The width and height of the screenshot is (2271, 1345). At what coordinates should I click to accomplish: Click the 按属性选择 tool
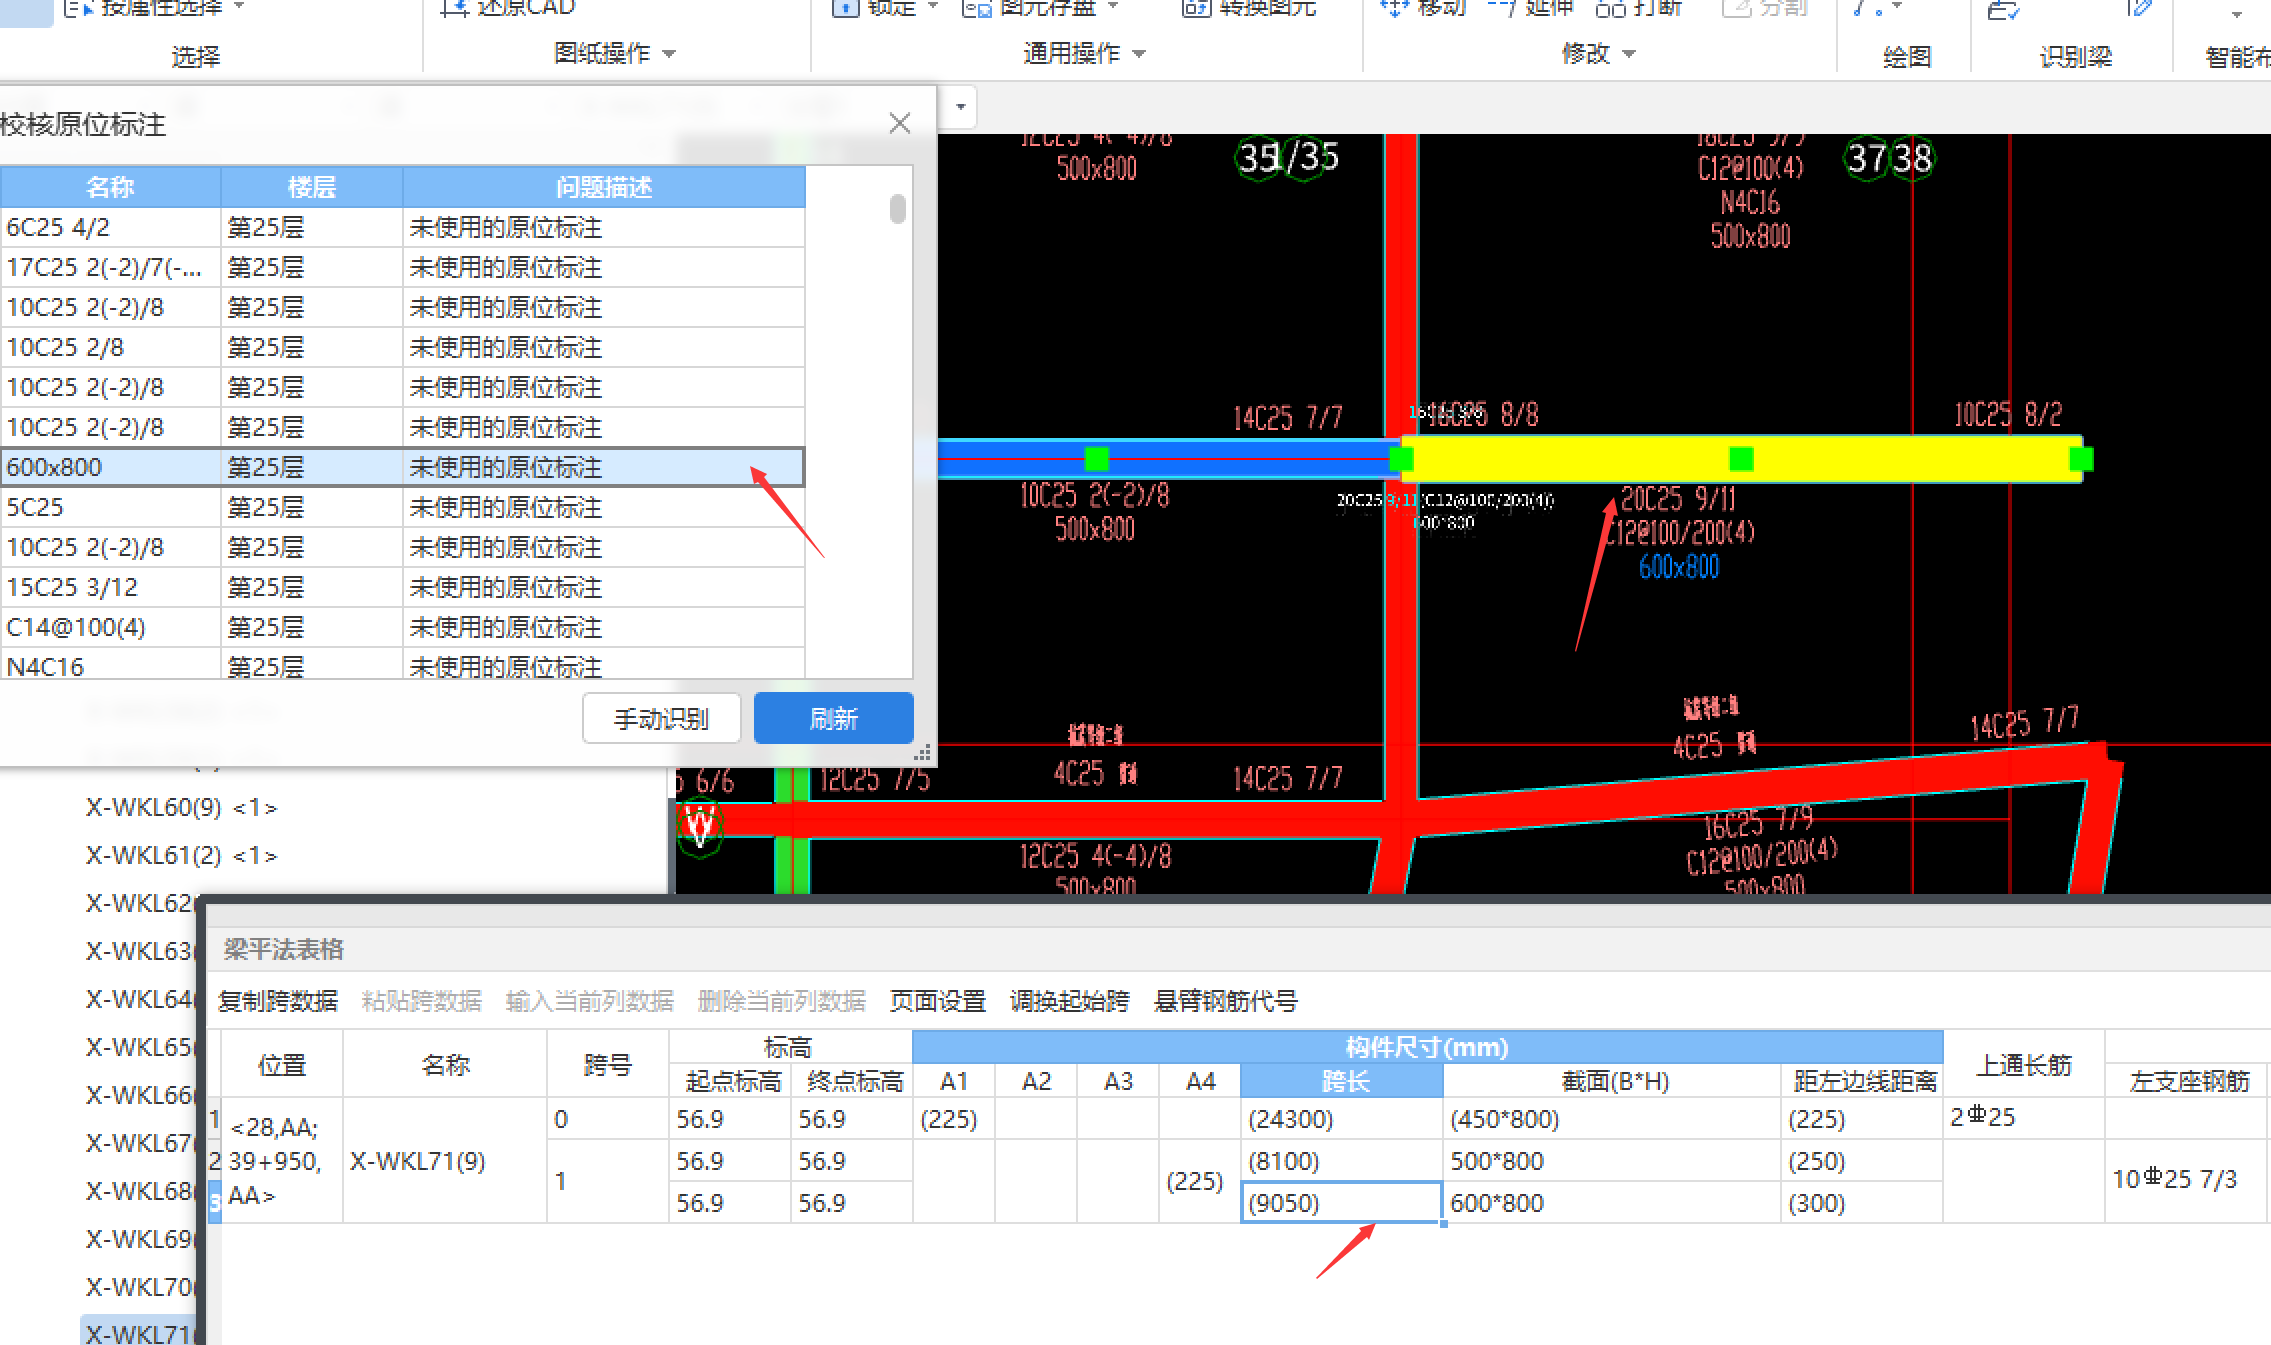point(153,8)
